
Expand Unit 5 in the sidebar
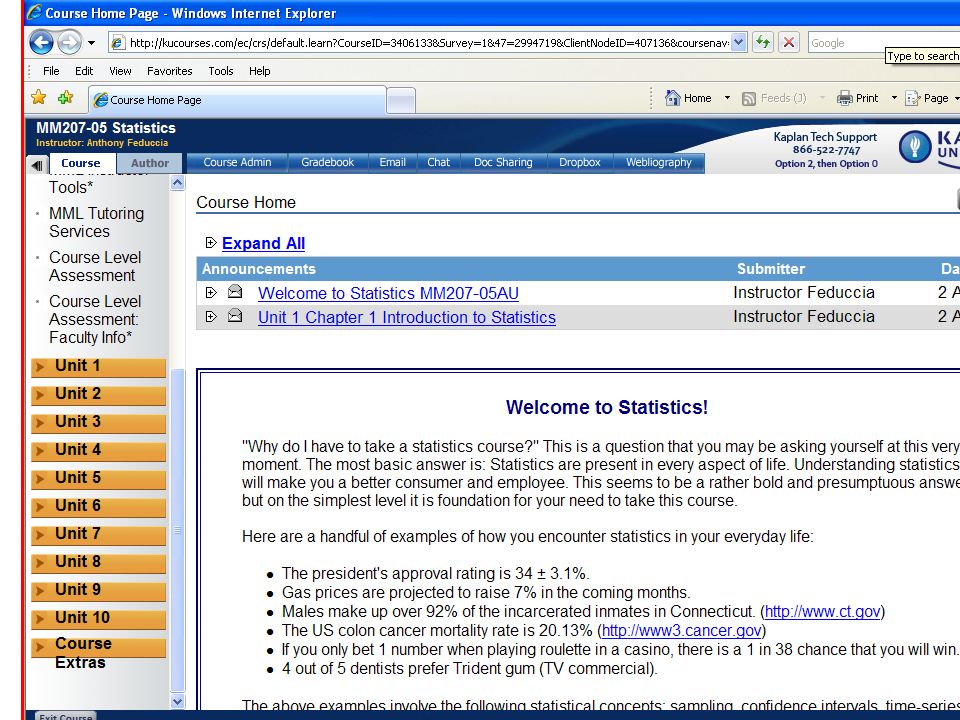99,478
